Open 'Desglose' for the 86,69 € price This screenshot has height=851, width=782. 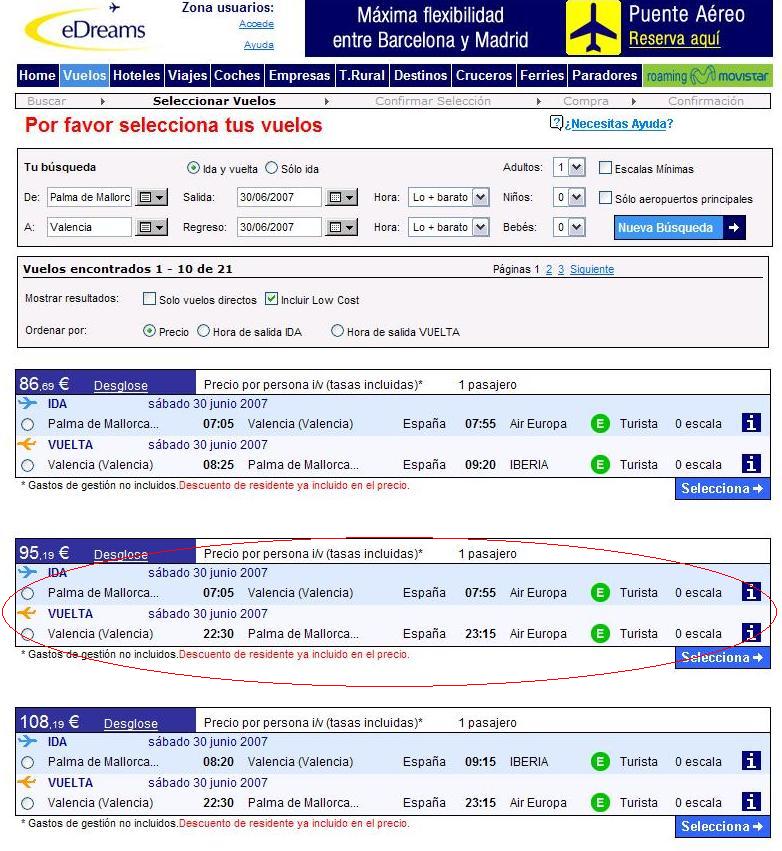point(120,385)
